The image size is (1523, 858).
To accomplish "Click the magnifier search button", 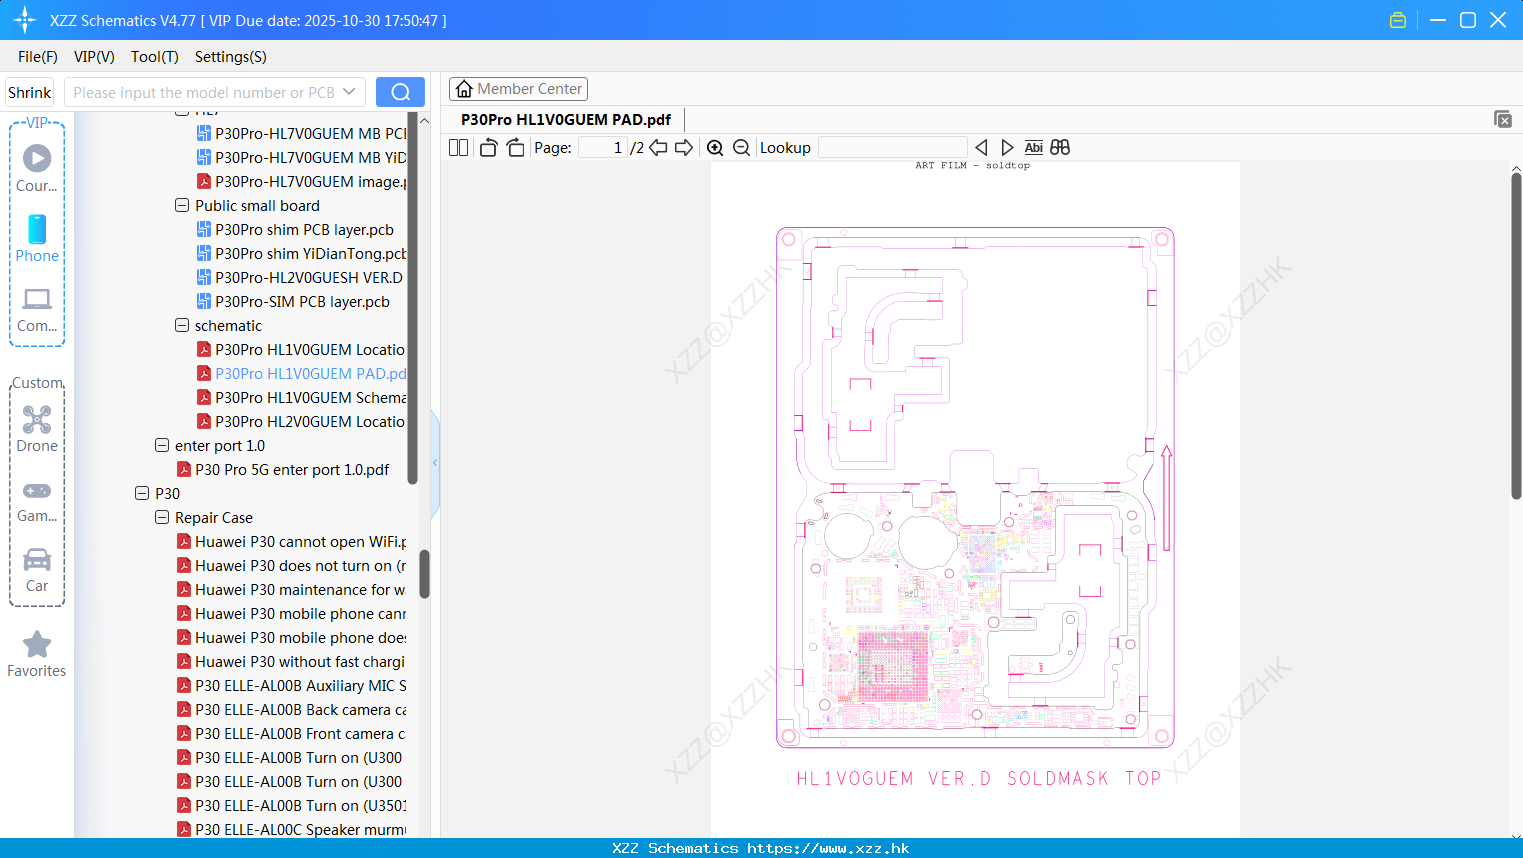I will tap(400, 92).
